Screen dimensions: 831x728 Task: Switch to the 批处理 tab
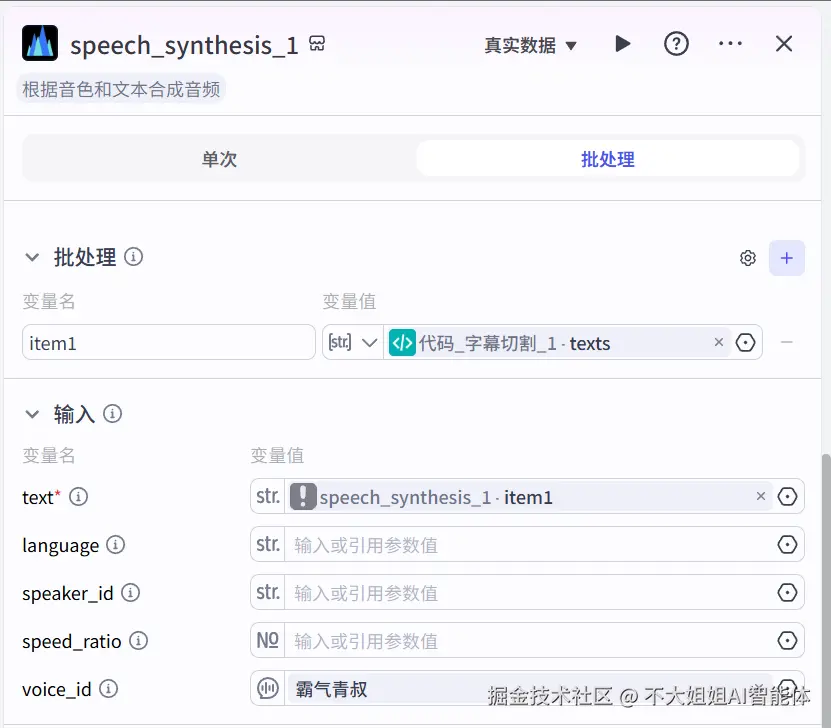[607, 159]
